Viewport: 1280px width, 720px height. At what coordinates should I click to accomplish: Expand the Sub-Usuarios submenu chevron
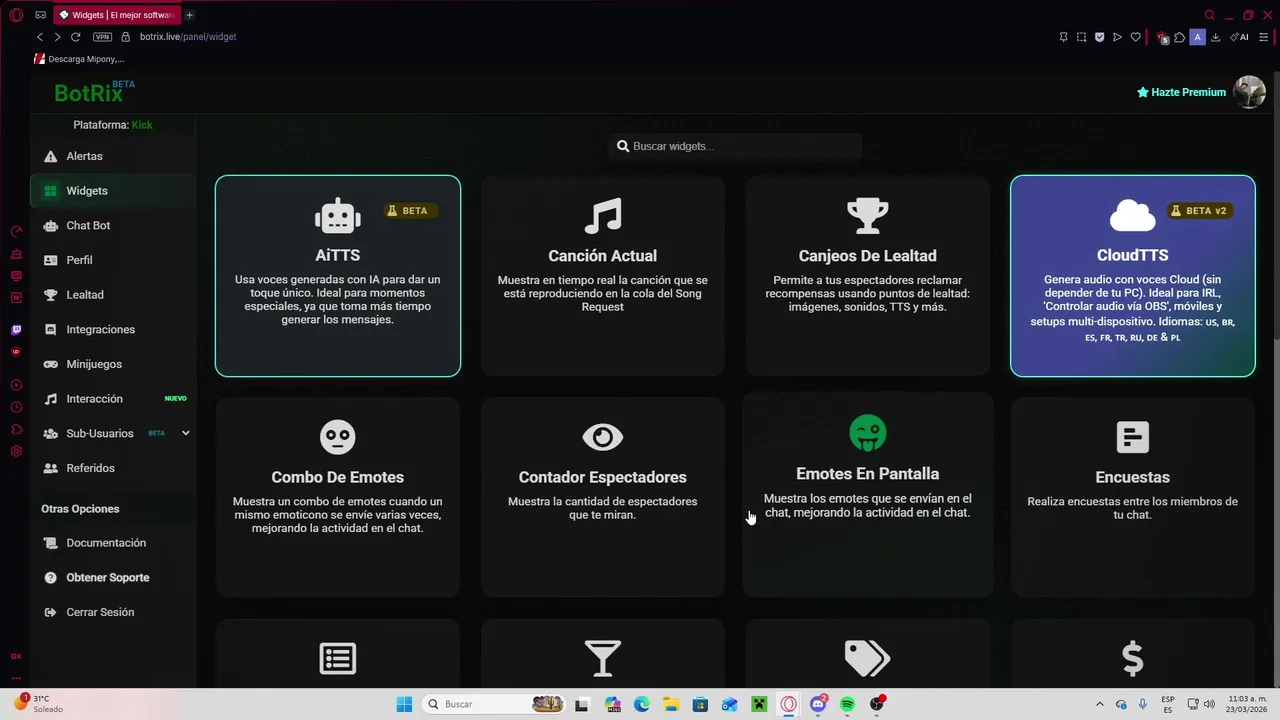coord(185,433)
